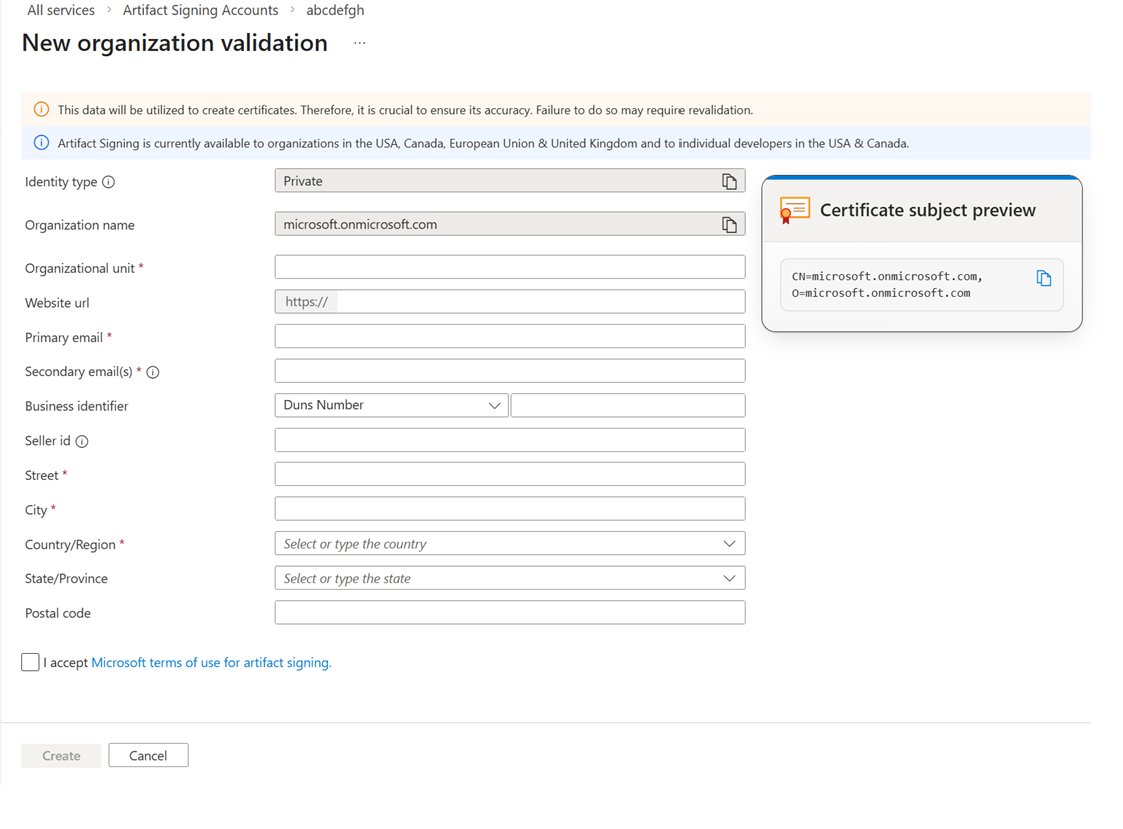Click into the Primary email field
The width and height of the screenshot is (1123, 829).
coord(509,336)
